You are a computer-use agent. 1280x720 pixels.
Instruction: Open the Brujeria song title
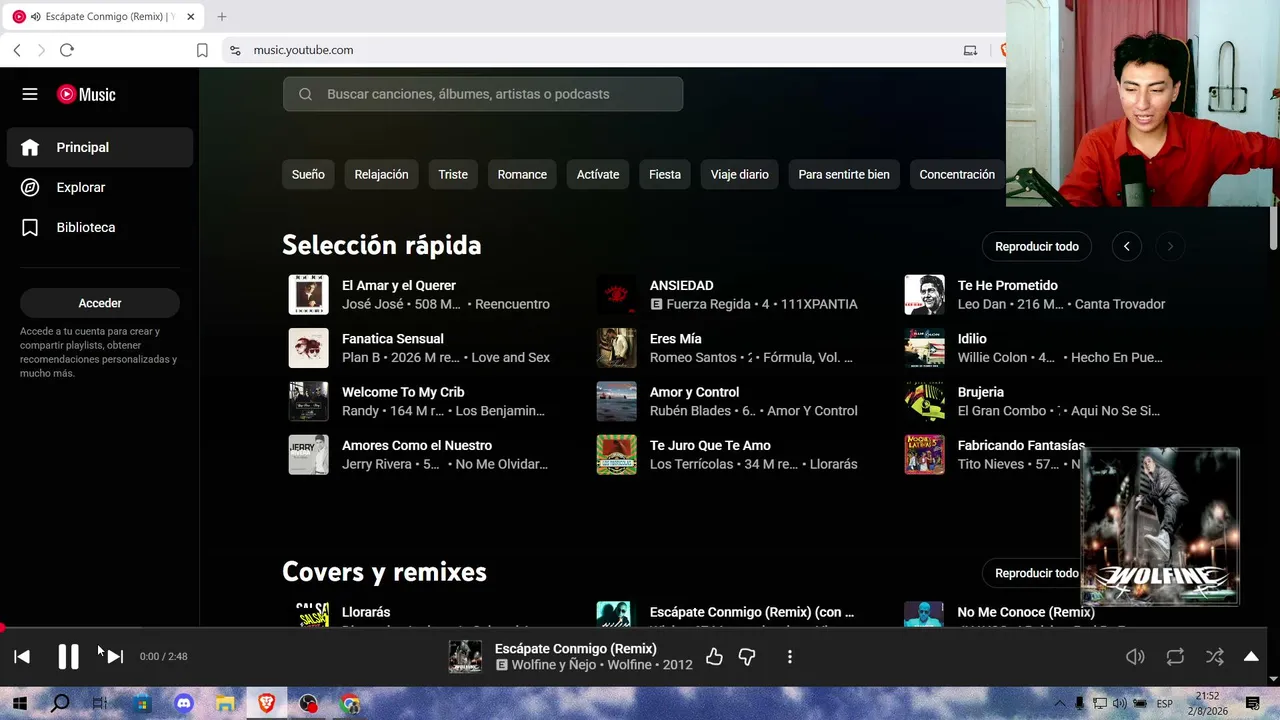point(981,392)
